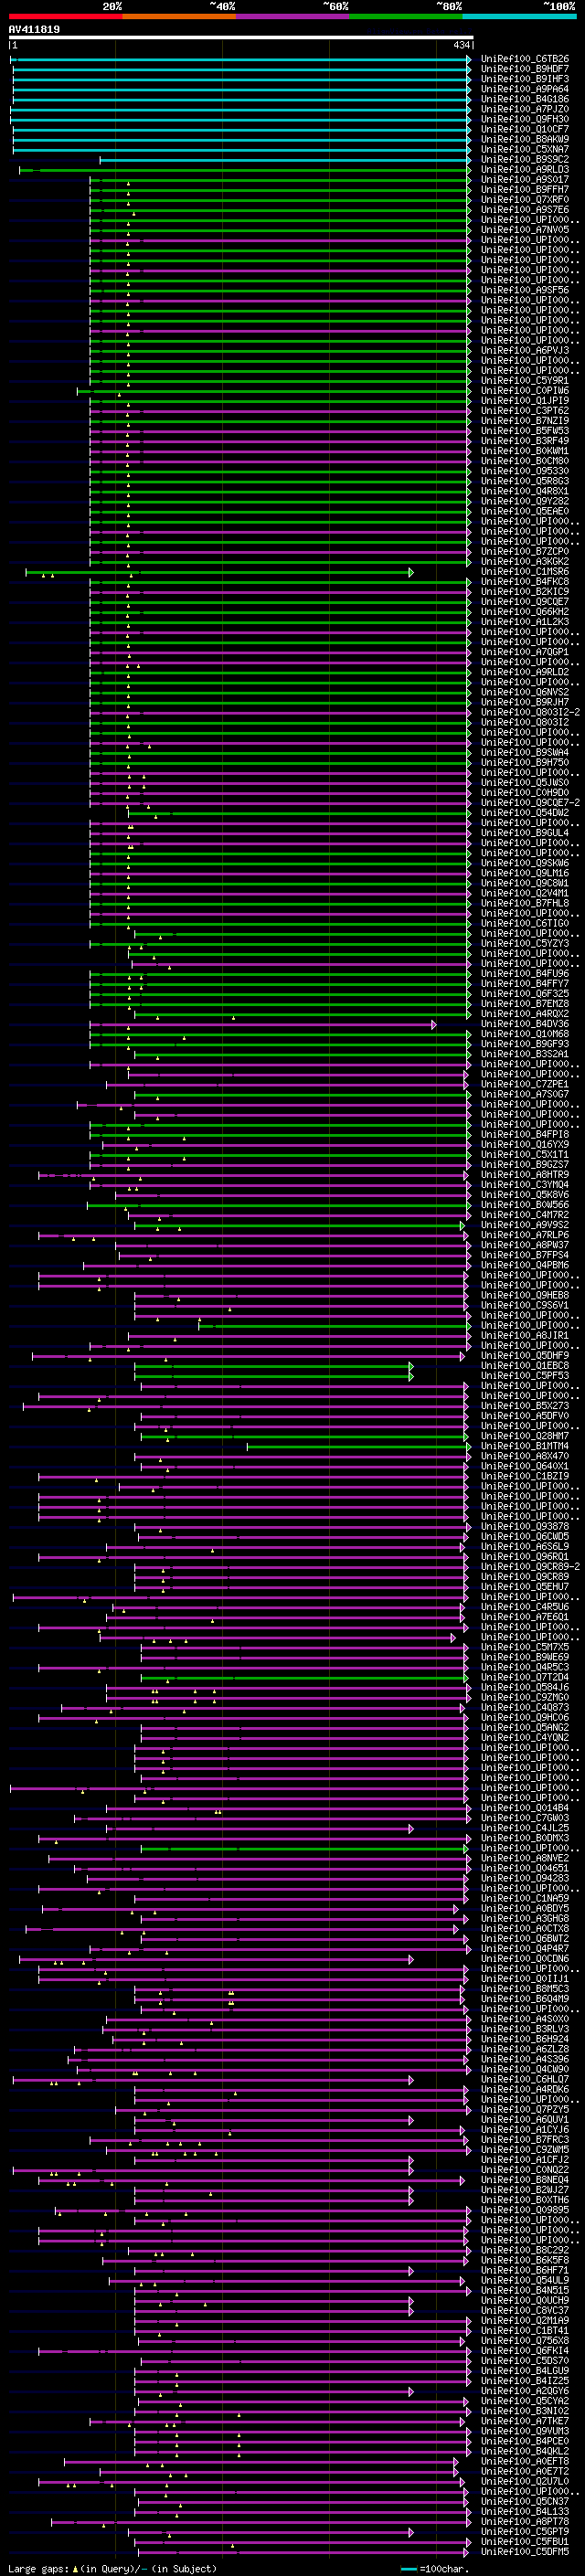Click the white query sequence bar
Image resolution: width=585 pixels, height=2576 pixels.
tap(241, 38)
